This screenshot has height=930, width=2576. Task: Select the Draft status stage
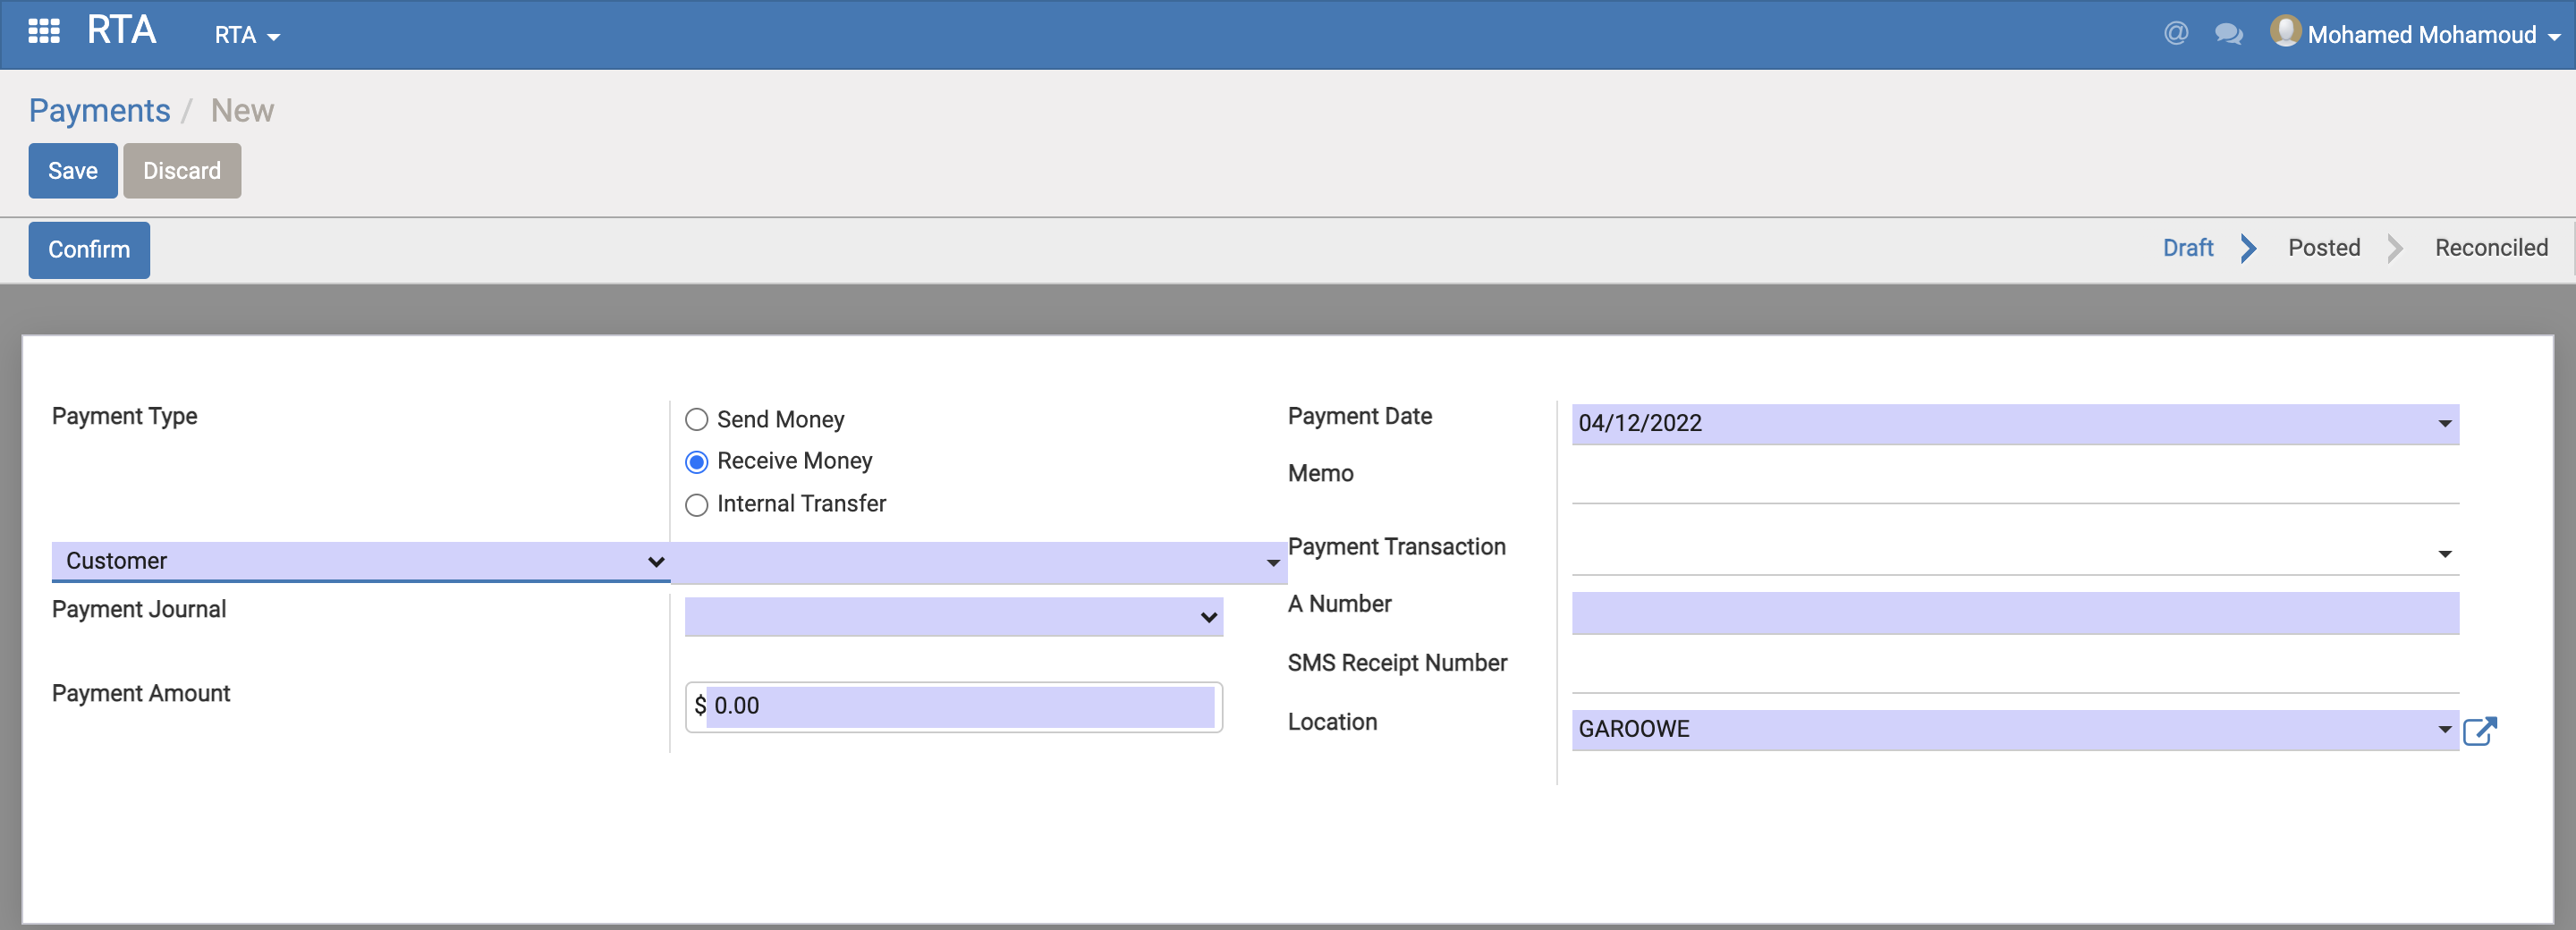click(2188, 248)
